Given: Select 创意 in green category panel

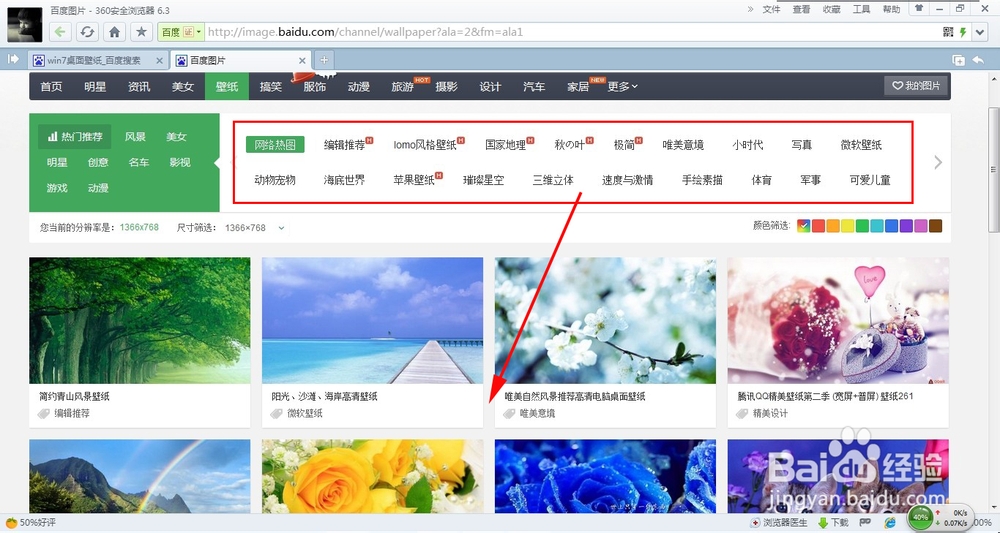Looking at the screenshot, I should coord(98,162).
